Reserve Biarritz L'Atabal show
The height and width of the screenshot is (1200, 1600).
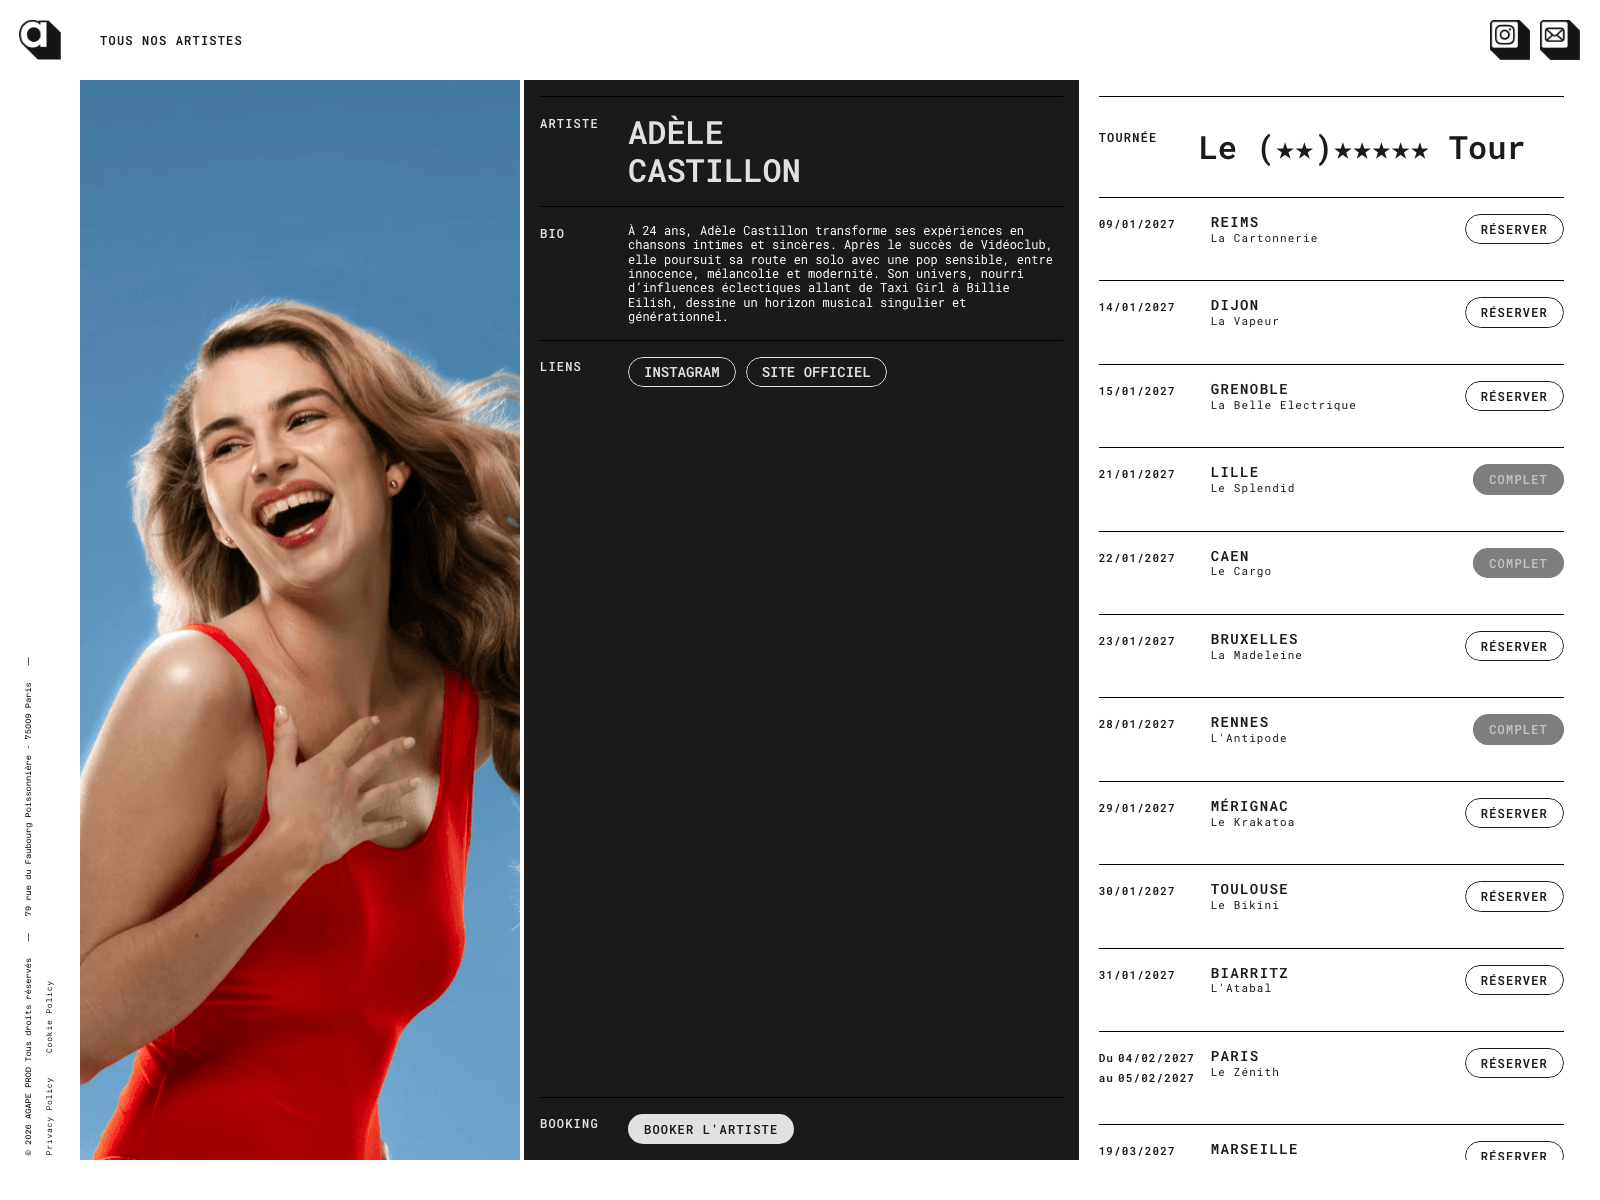1514,980
